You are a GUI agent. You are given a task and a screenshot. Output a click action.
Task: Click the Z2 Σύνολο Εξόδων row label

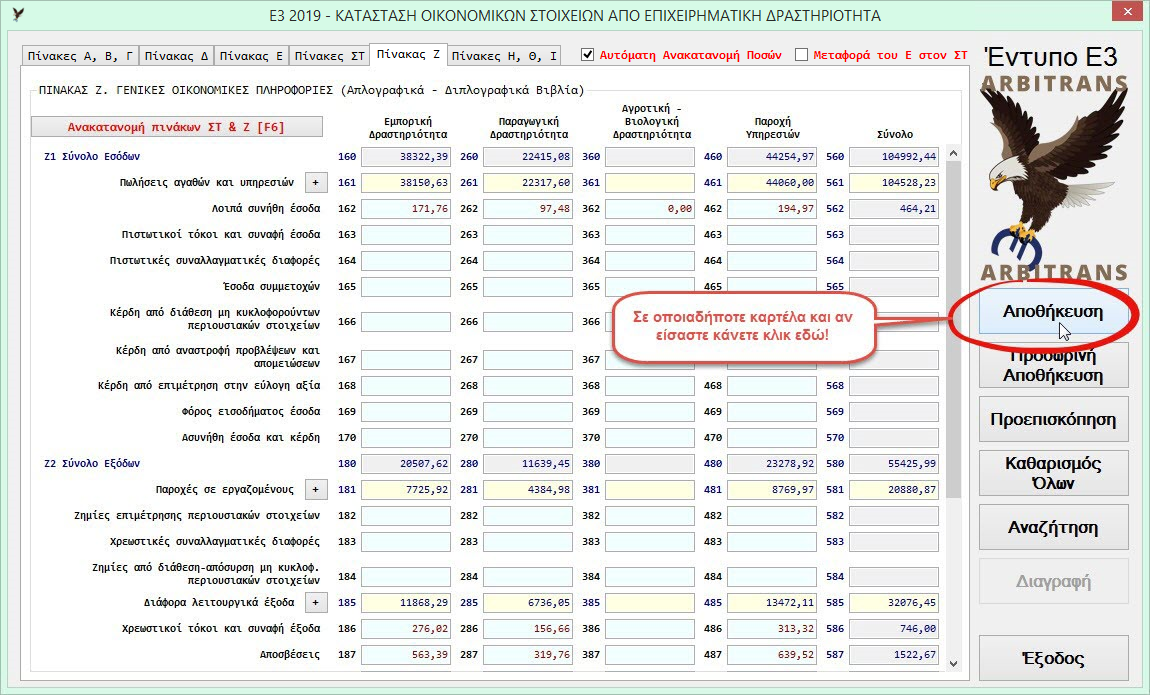(92, 464)
